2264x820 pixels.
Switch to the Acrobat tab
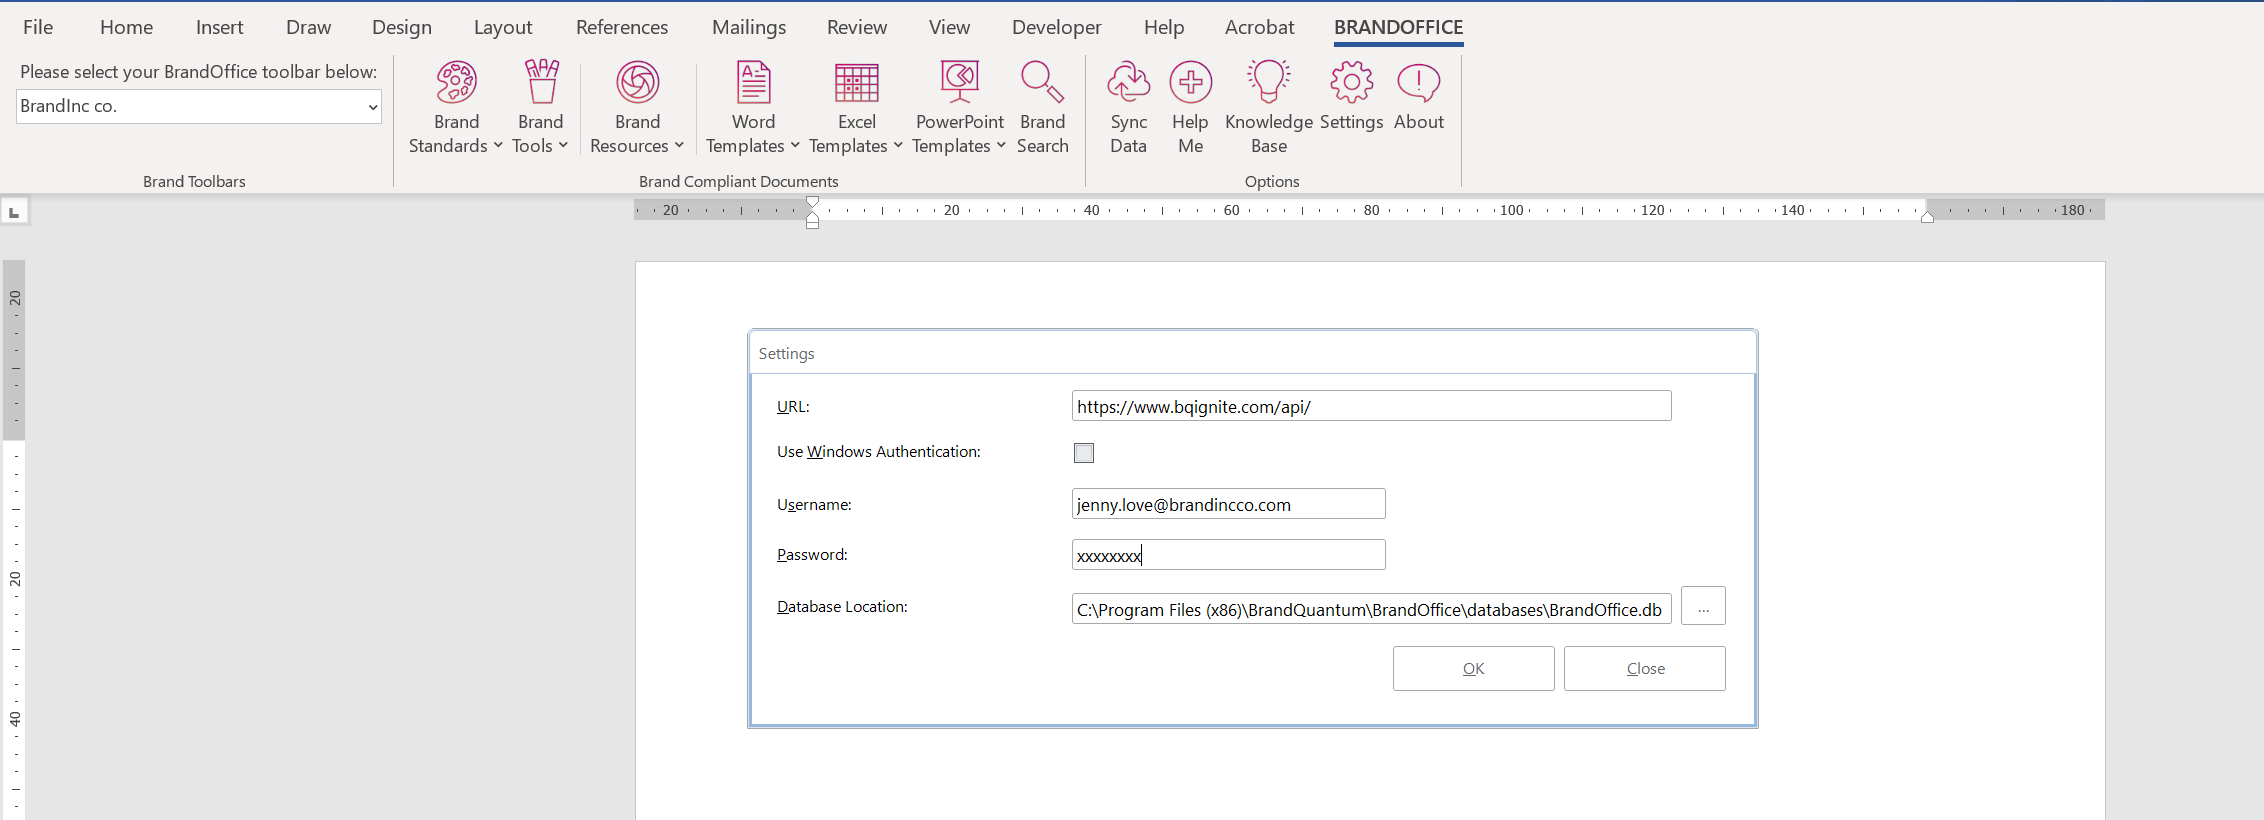(x=1259, y=27)
